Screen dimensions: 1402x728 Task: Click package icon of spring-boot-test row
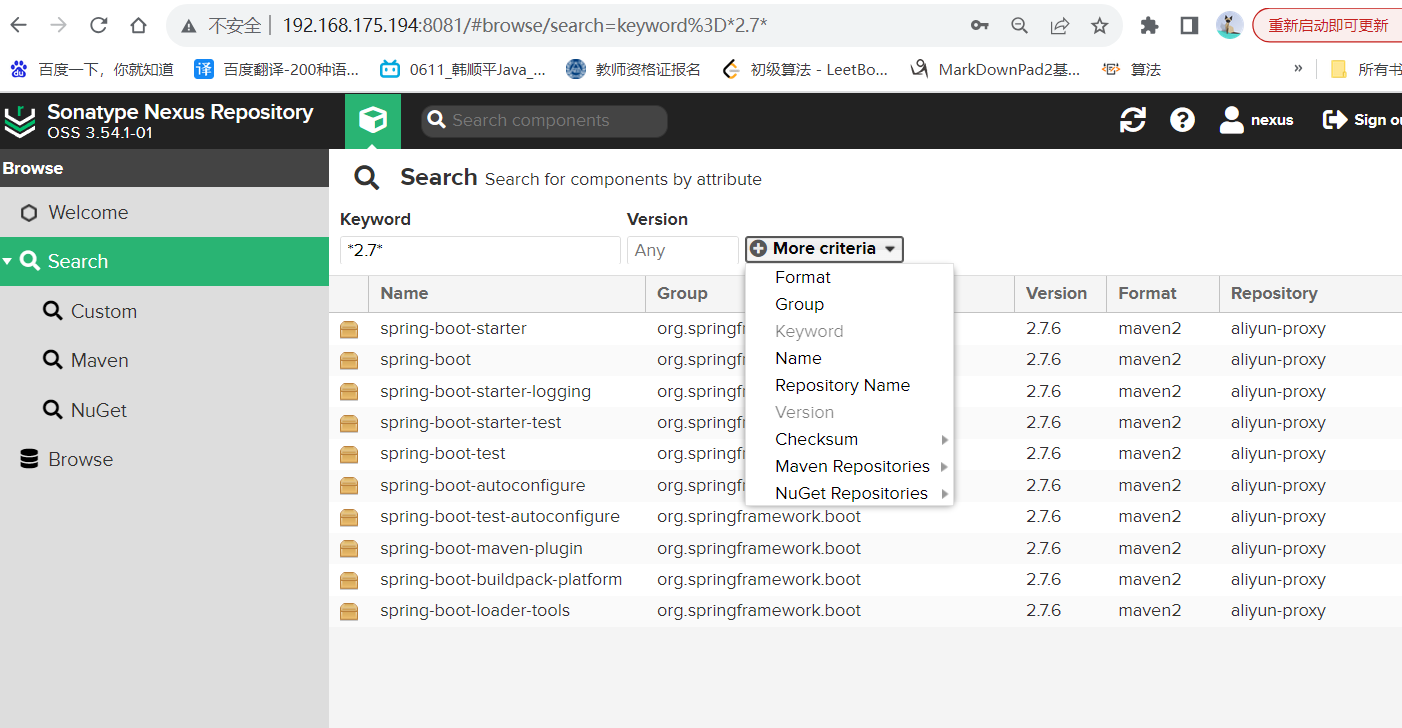point(349,454)
